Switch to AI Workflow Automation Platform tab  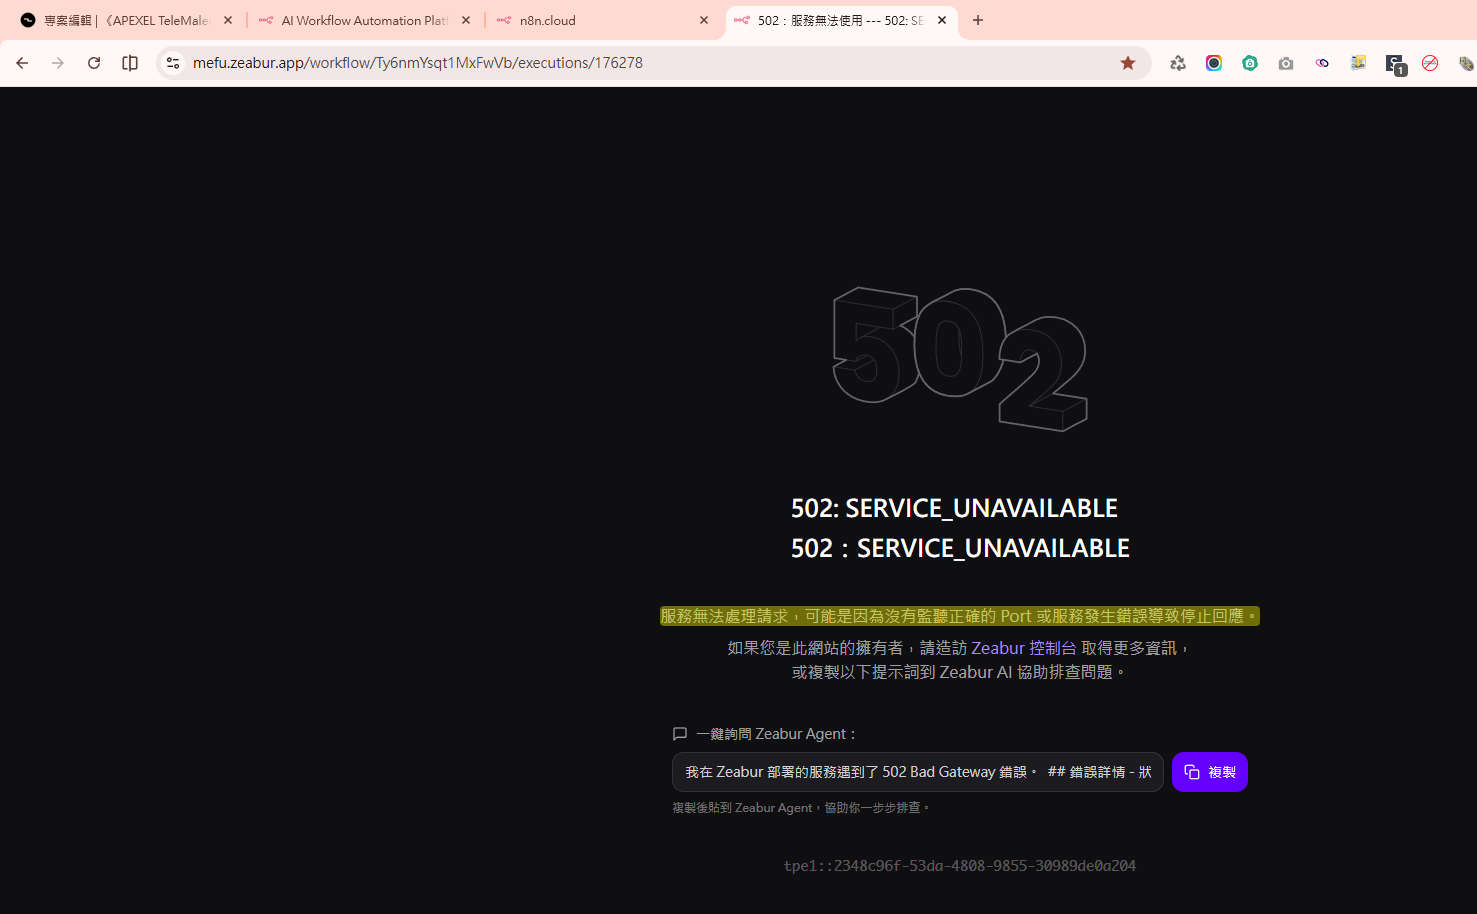[x=362, y=20]
